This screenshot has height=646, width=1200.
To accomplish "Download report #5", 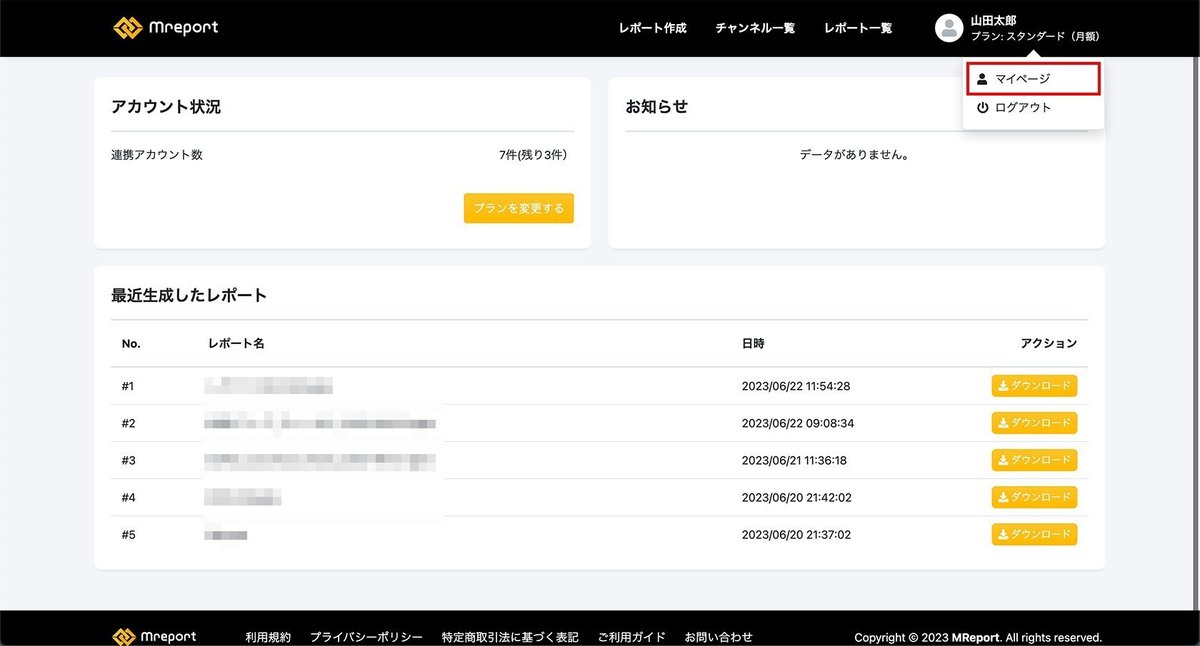I will click(1034, 534).
